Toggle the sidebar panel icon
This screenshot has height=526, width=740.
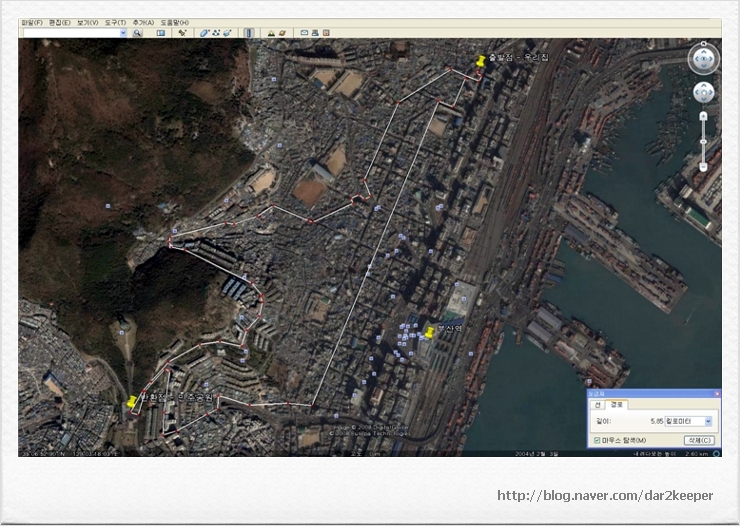[161, 33]
